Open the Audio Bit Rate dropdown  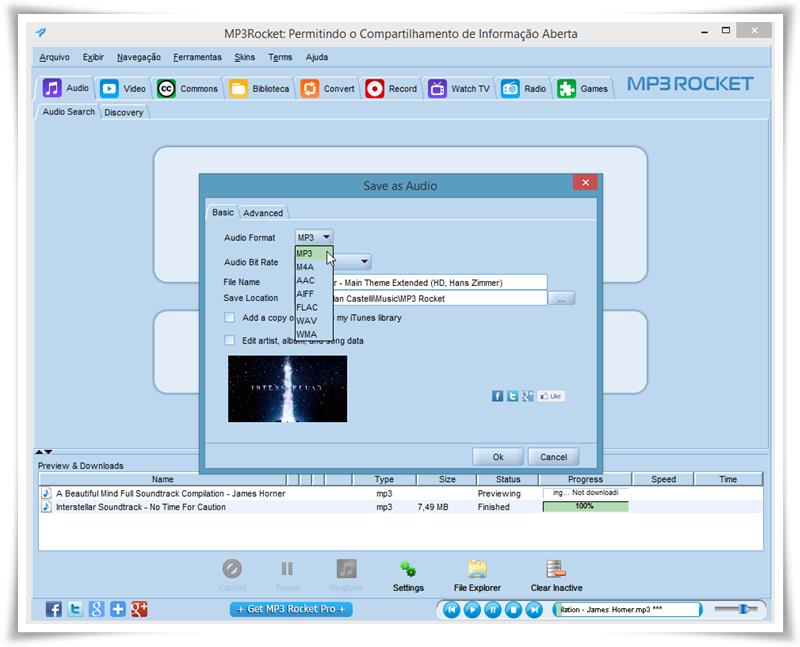(364, 261)
